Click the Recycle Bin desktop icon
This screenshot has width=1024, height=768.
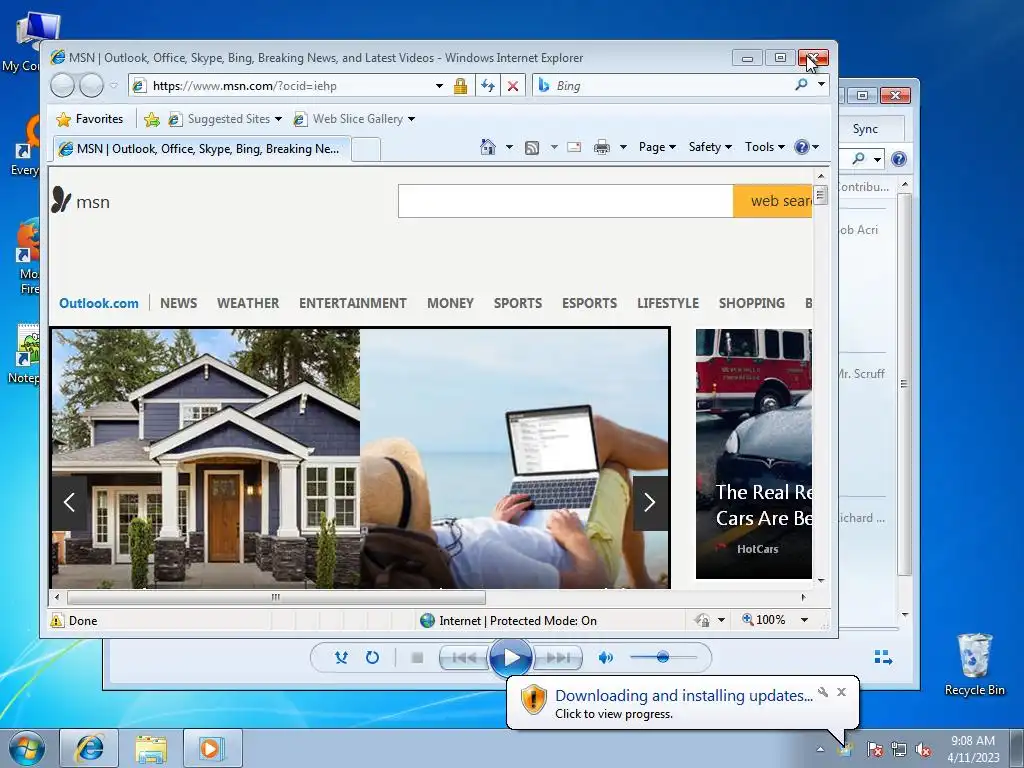974,664
